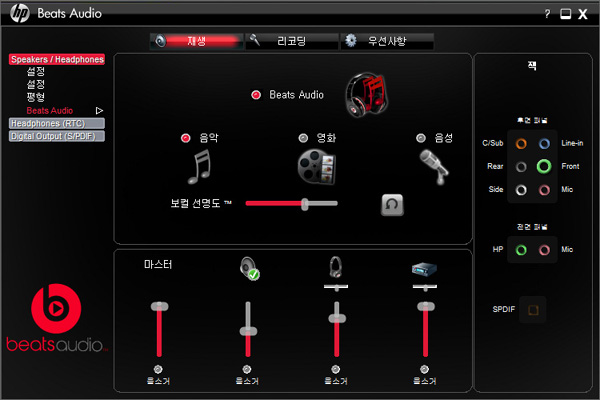Viewport: 600px width, 400px height.
Task: Open the second 설정 item under Speakers
Action: (x=36, y=84)
